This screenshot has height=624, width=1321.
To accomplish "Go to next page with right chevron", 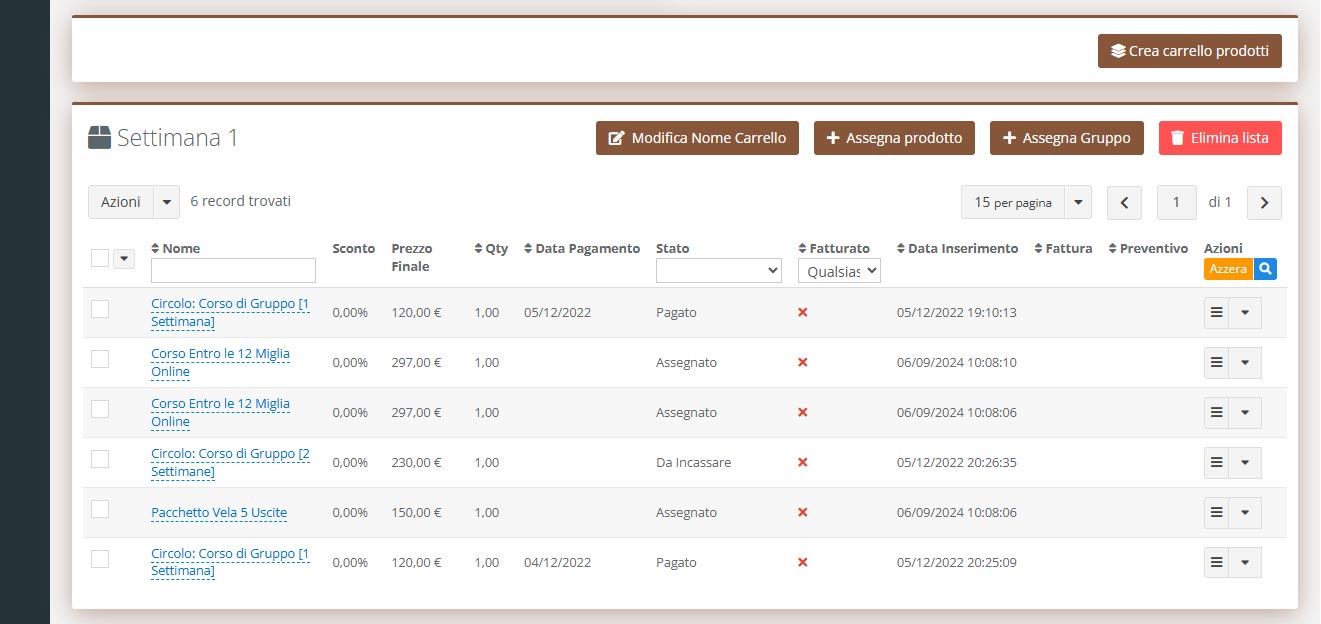I will [x=1264, y=203].
